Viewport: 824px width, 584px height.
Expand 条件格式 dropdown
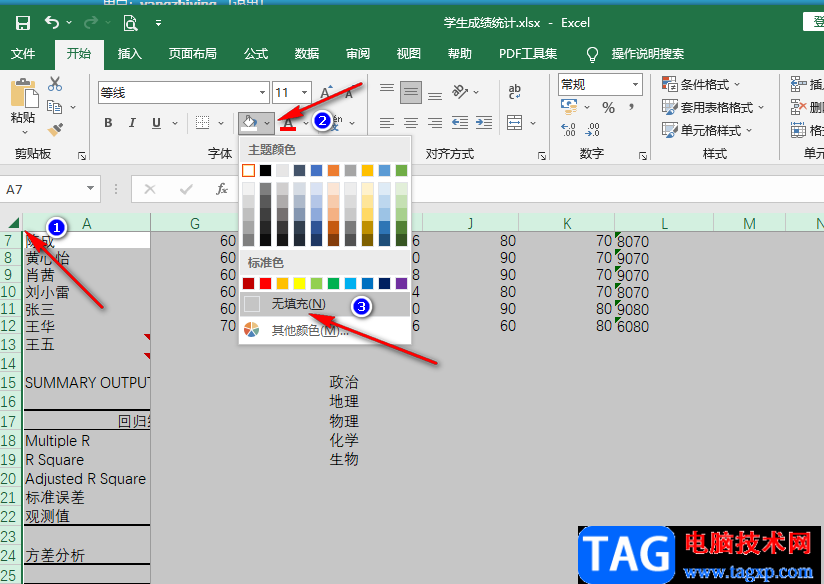[736, 85]
